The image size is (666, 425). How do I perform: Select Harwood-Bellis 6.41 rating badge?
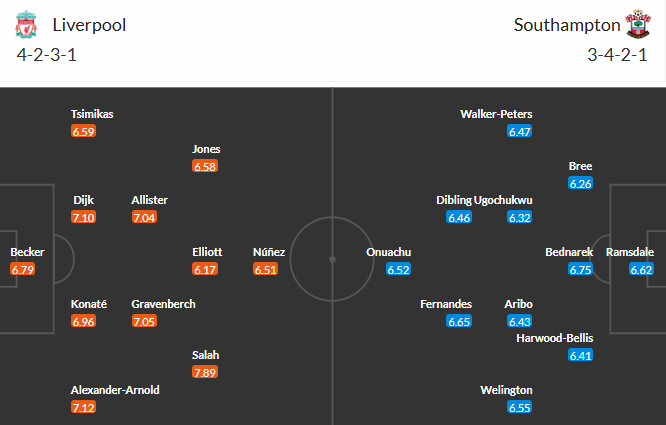(x=580, y=355)
